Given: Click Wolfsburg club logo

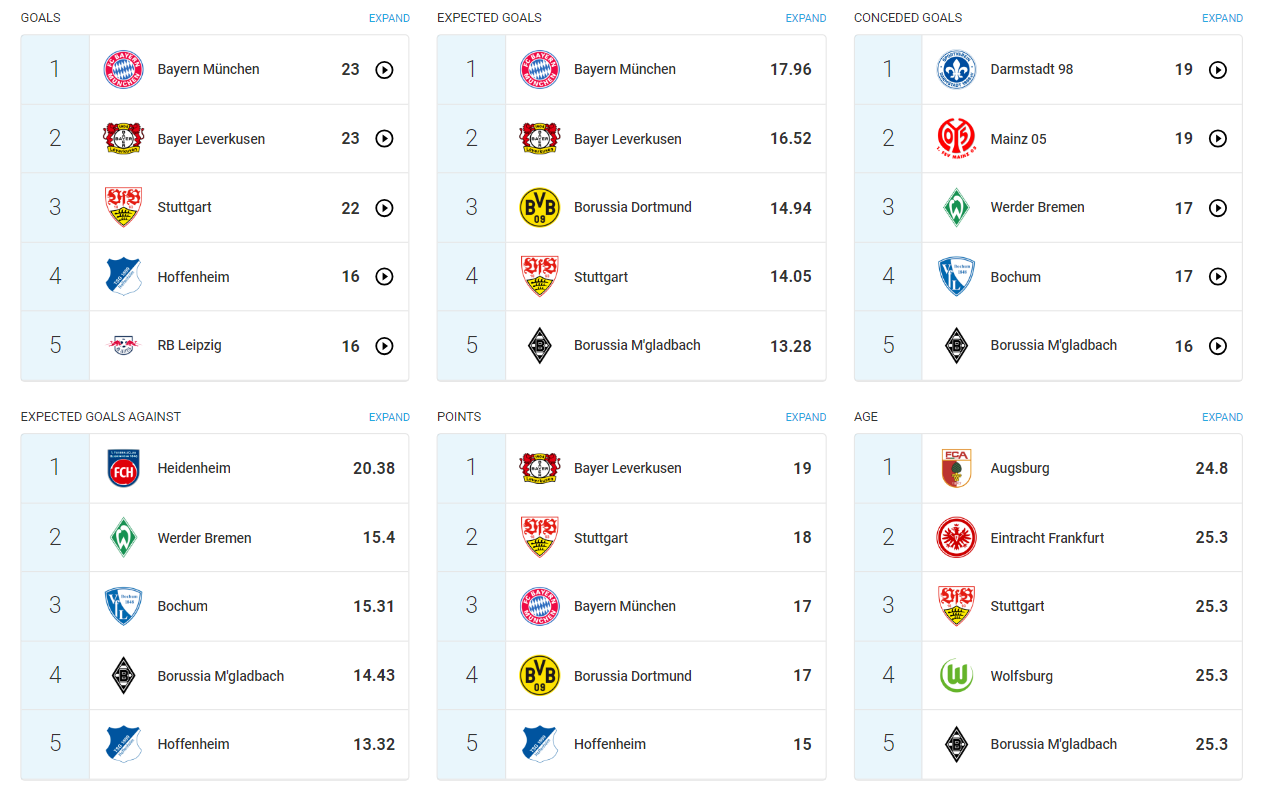Looking at the screenshot, I should tap(957, 676).
